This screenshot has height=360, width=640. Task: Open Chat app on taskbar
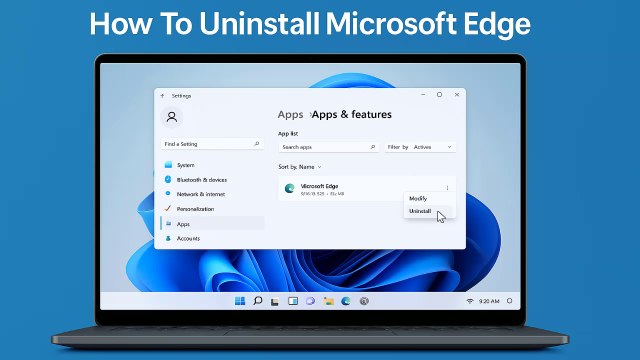point(310,301)
